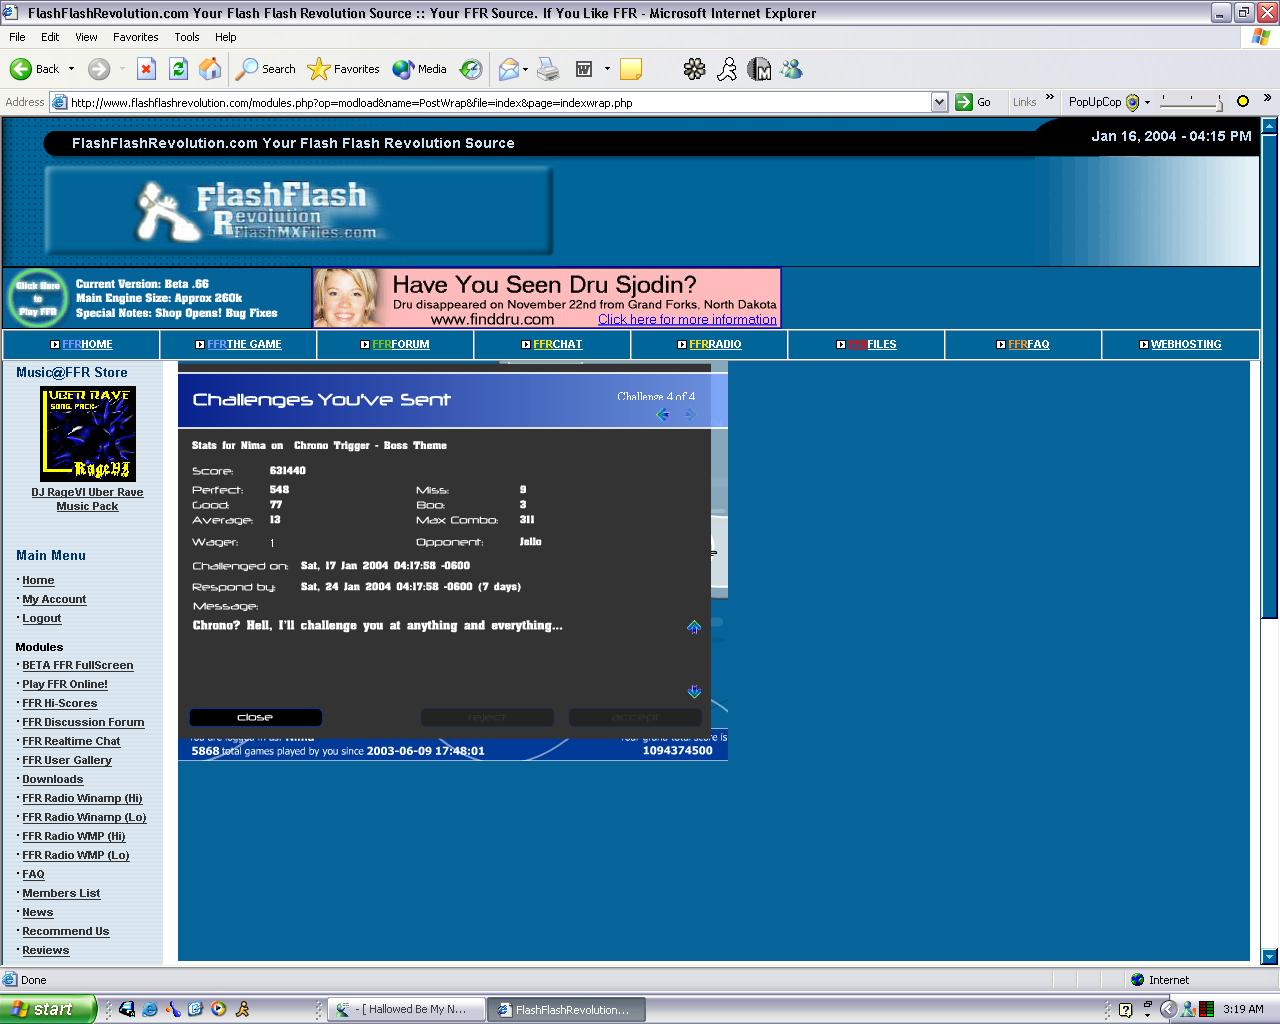The image size is (1280, 1024).
Task: Expand the Links toolbar chevron
Action: pyautogui.click(x=1050, y=98)
